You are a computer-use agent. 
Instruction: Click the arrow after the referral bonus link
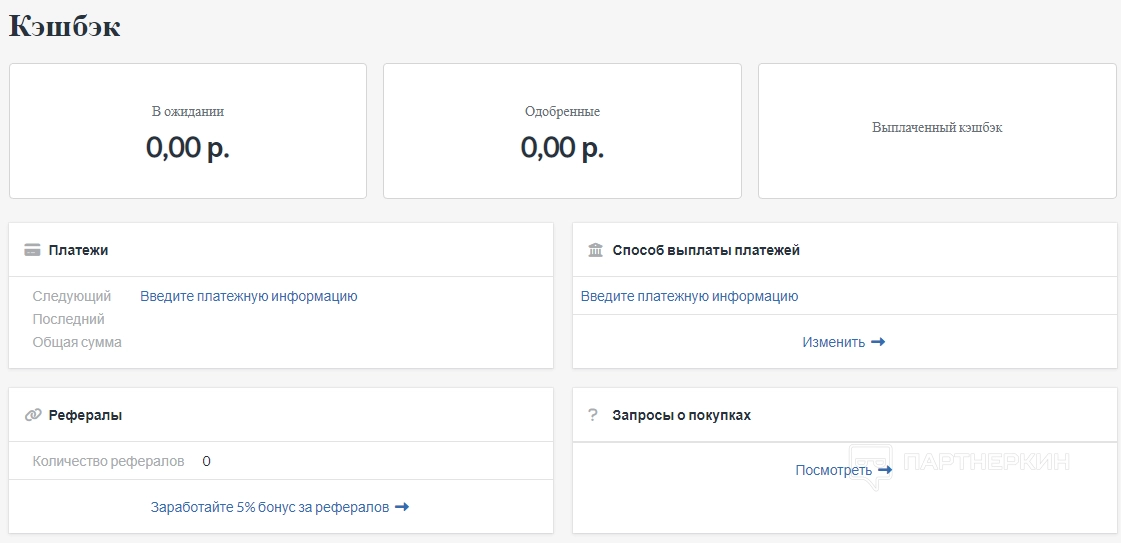(402, 507)
